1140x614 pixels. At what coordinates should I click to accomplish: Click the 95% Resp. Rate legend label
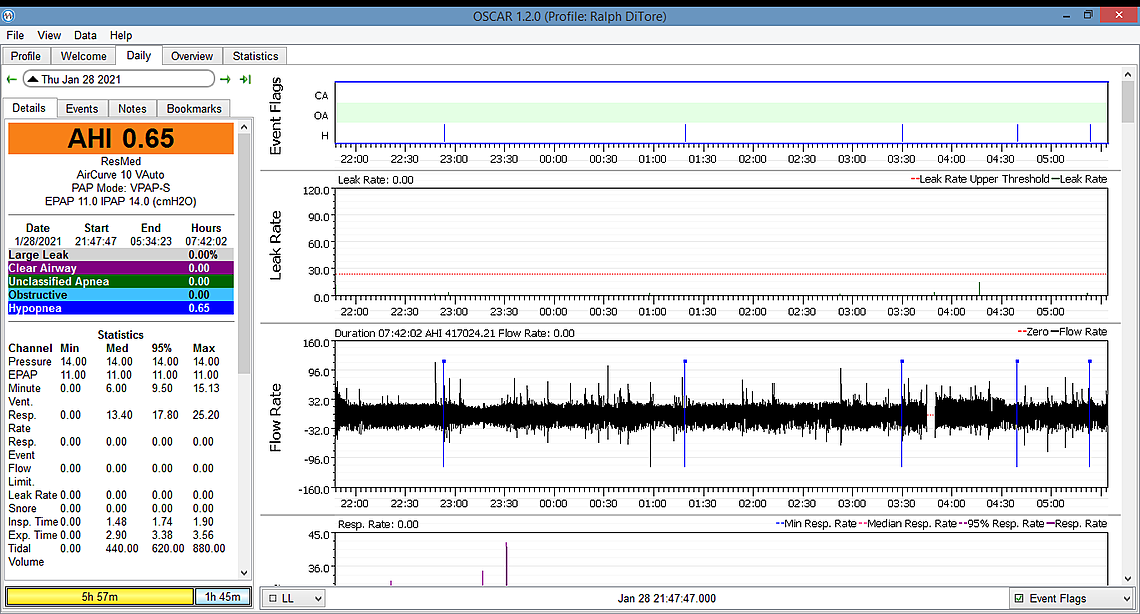(x=1001, y=523)
